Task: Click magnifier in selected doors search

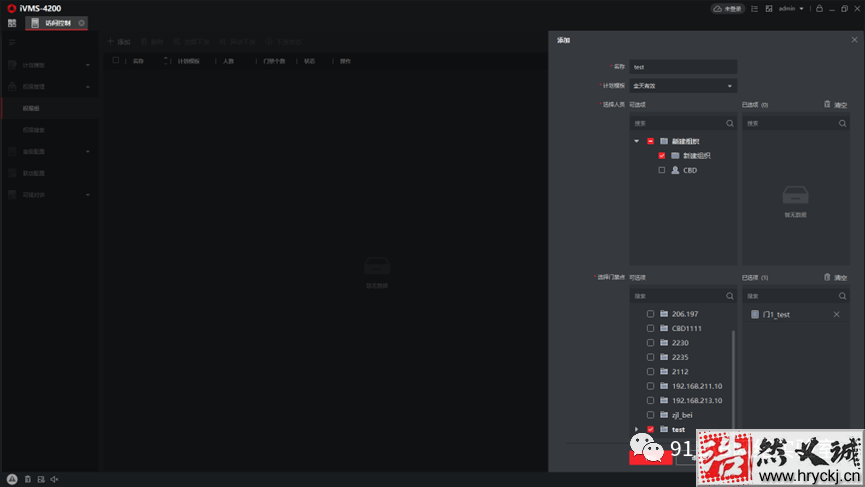Action: pos(842,296)
